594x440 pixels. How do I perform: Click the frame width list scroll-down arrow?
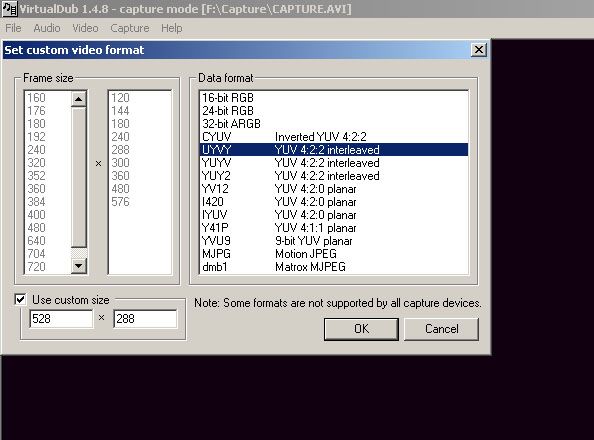pos(78,266)
